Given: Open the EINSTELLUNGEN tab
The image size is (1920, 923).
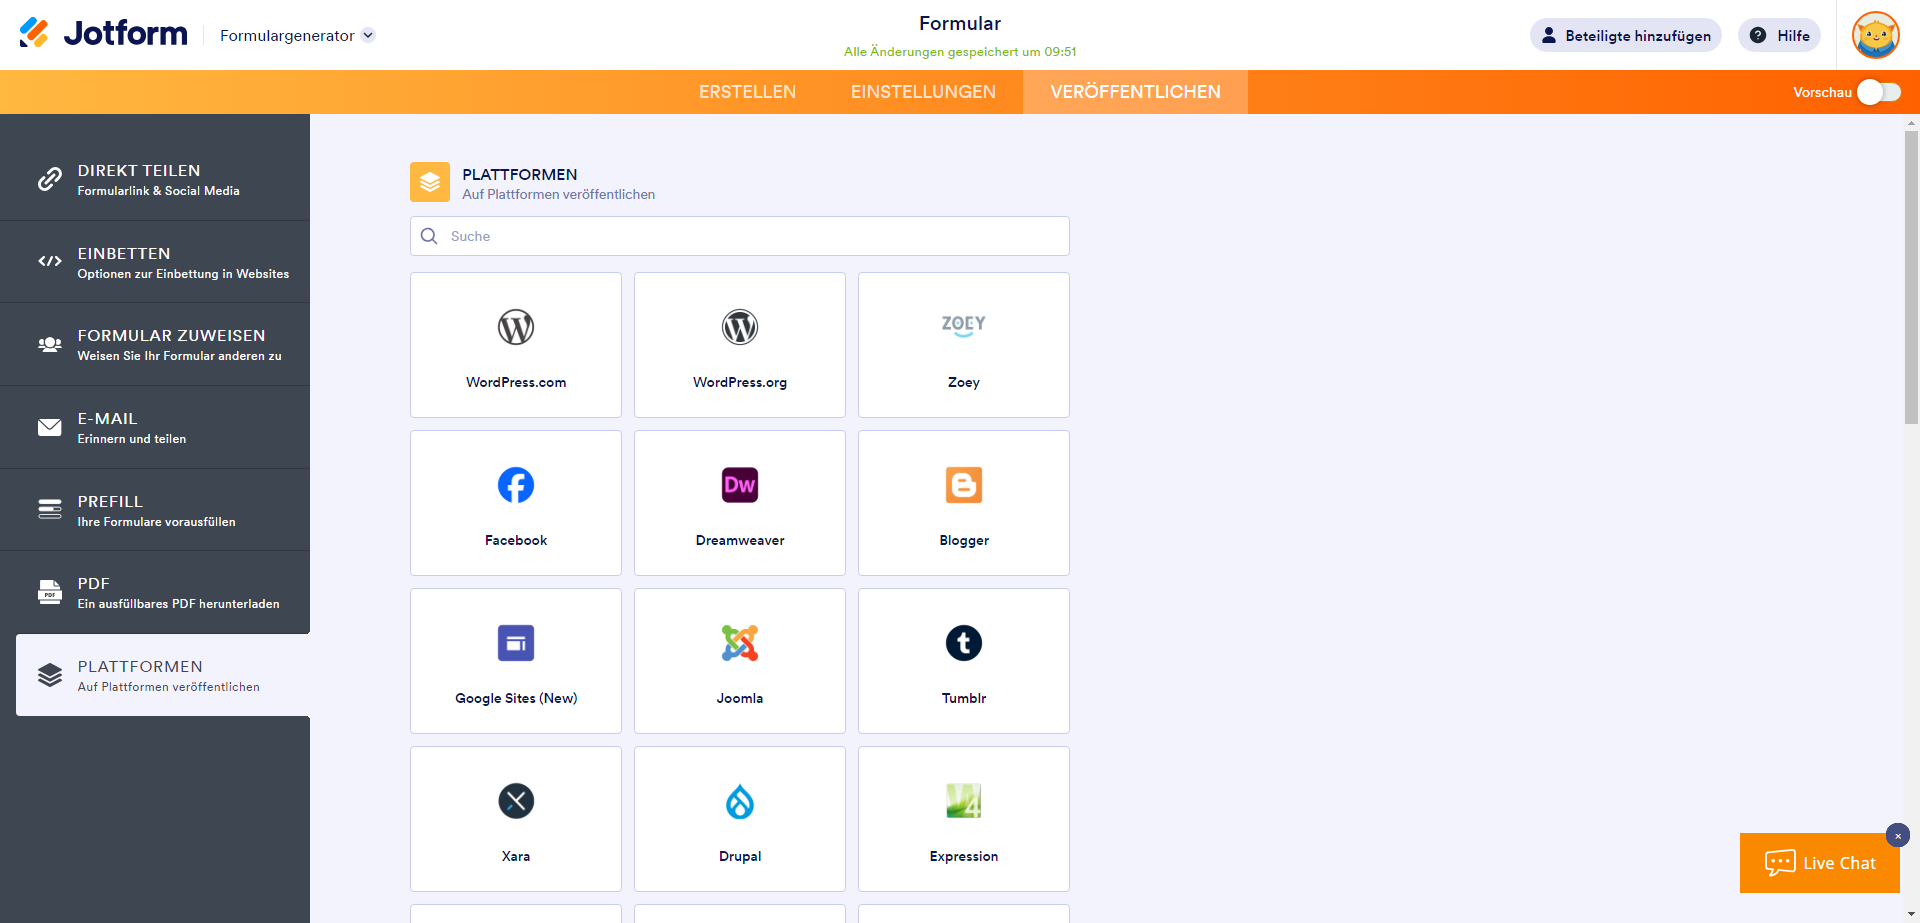Looking at the screenshot, I should pyautogui.click(x=923, y=92).
